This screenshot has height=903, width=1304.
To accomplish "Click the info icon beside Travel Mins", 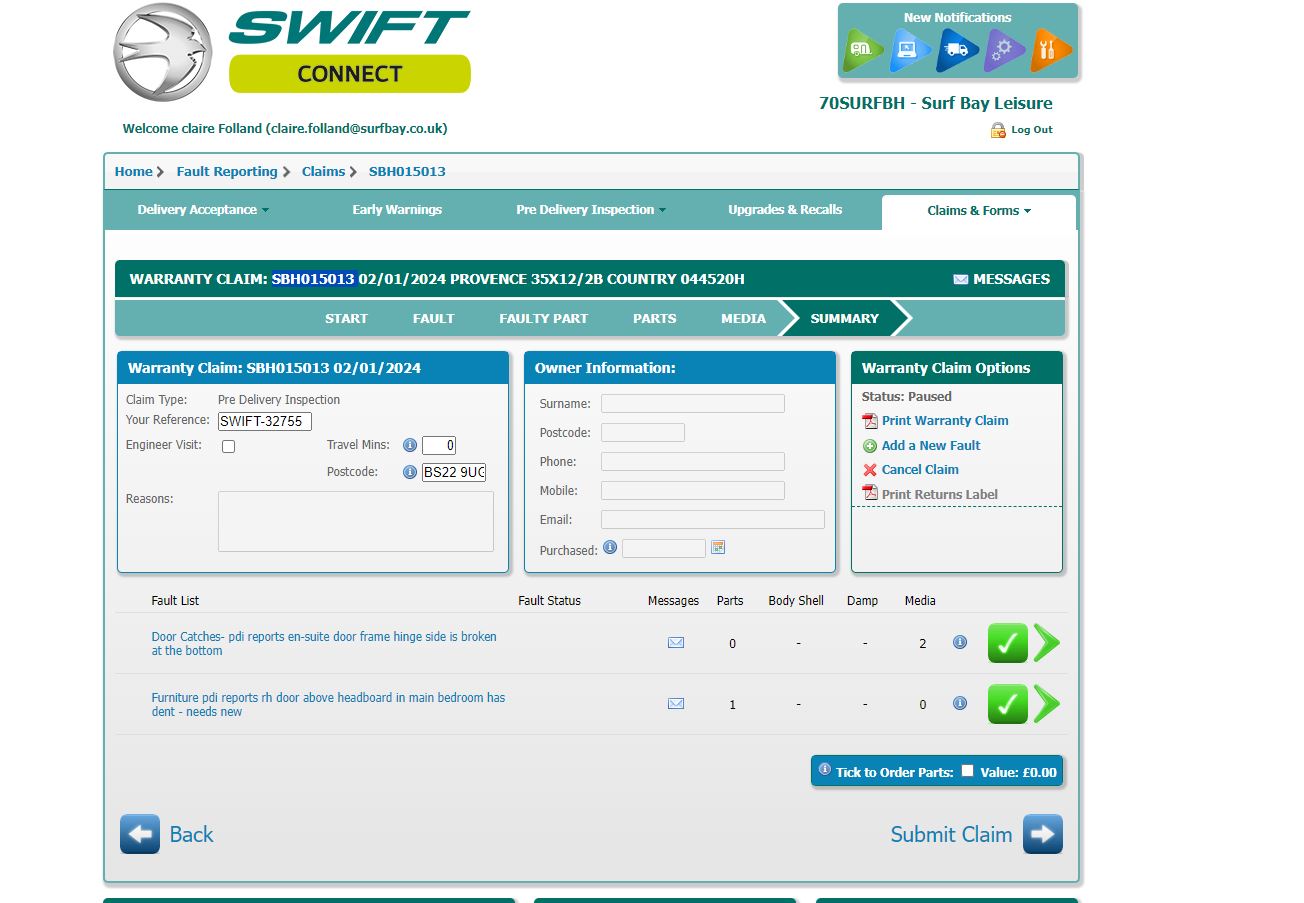I will click(x=410, y=445).
